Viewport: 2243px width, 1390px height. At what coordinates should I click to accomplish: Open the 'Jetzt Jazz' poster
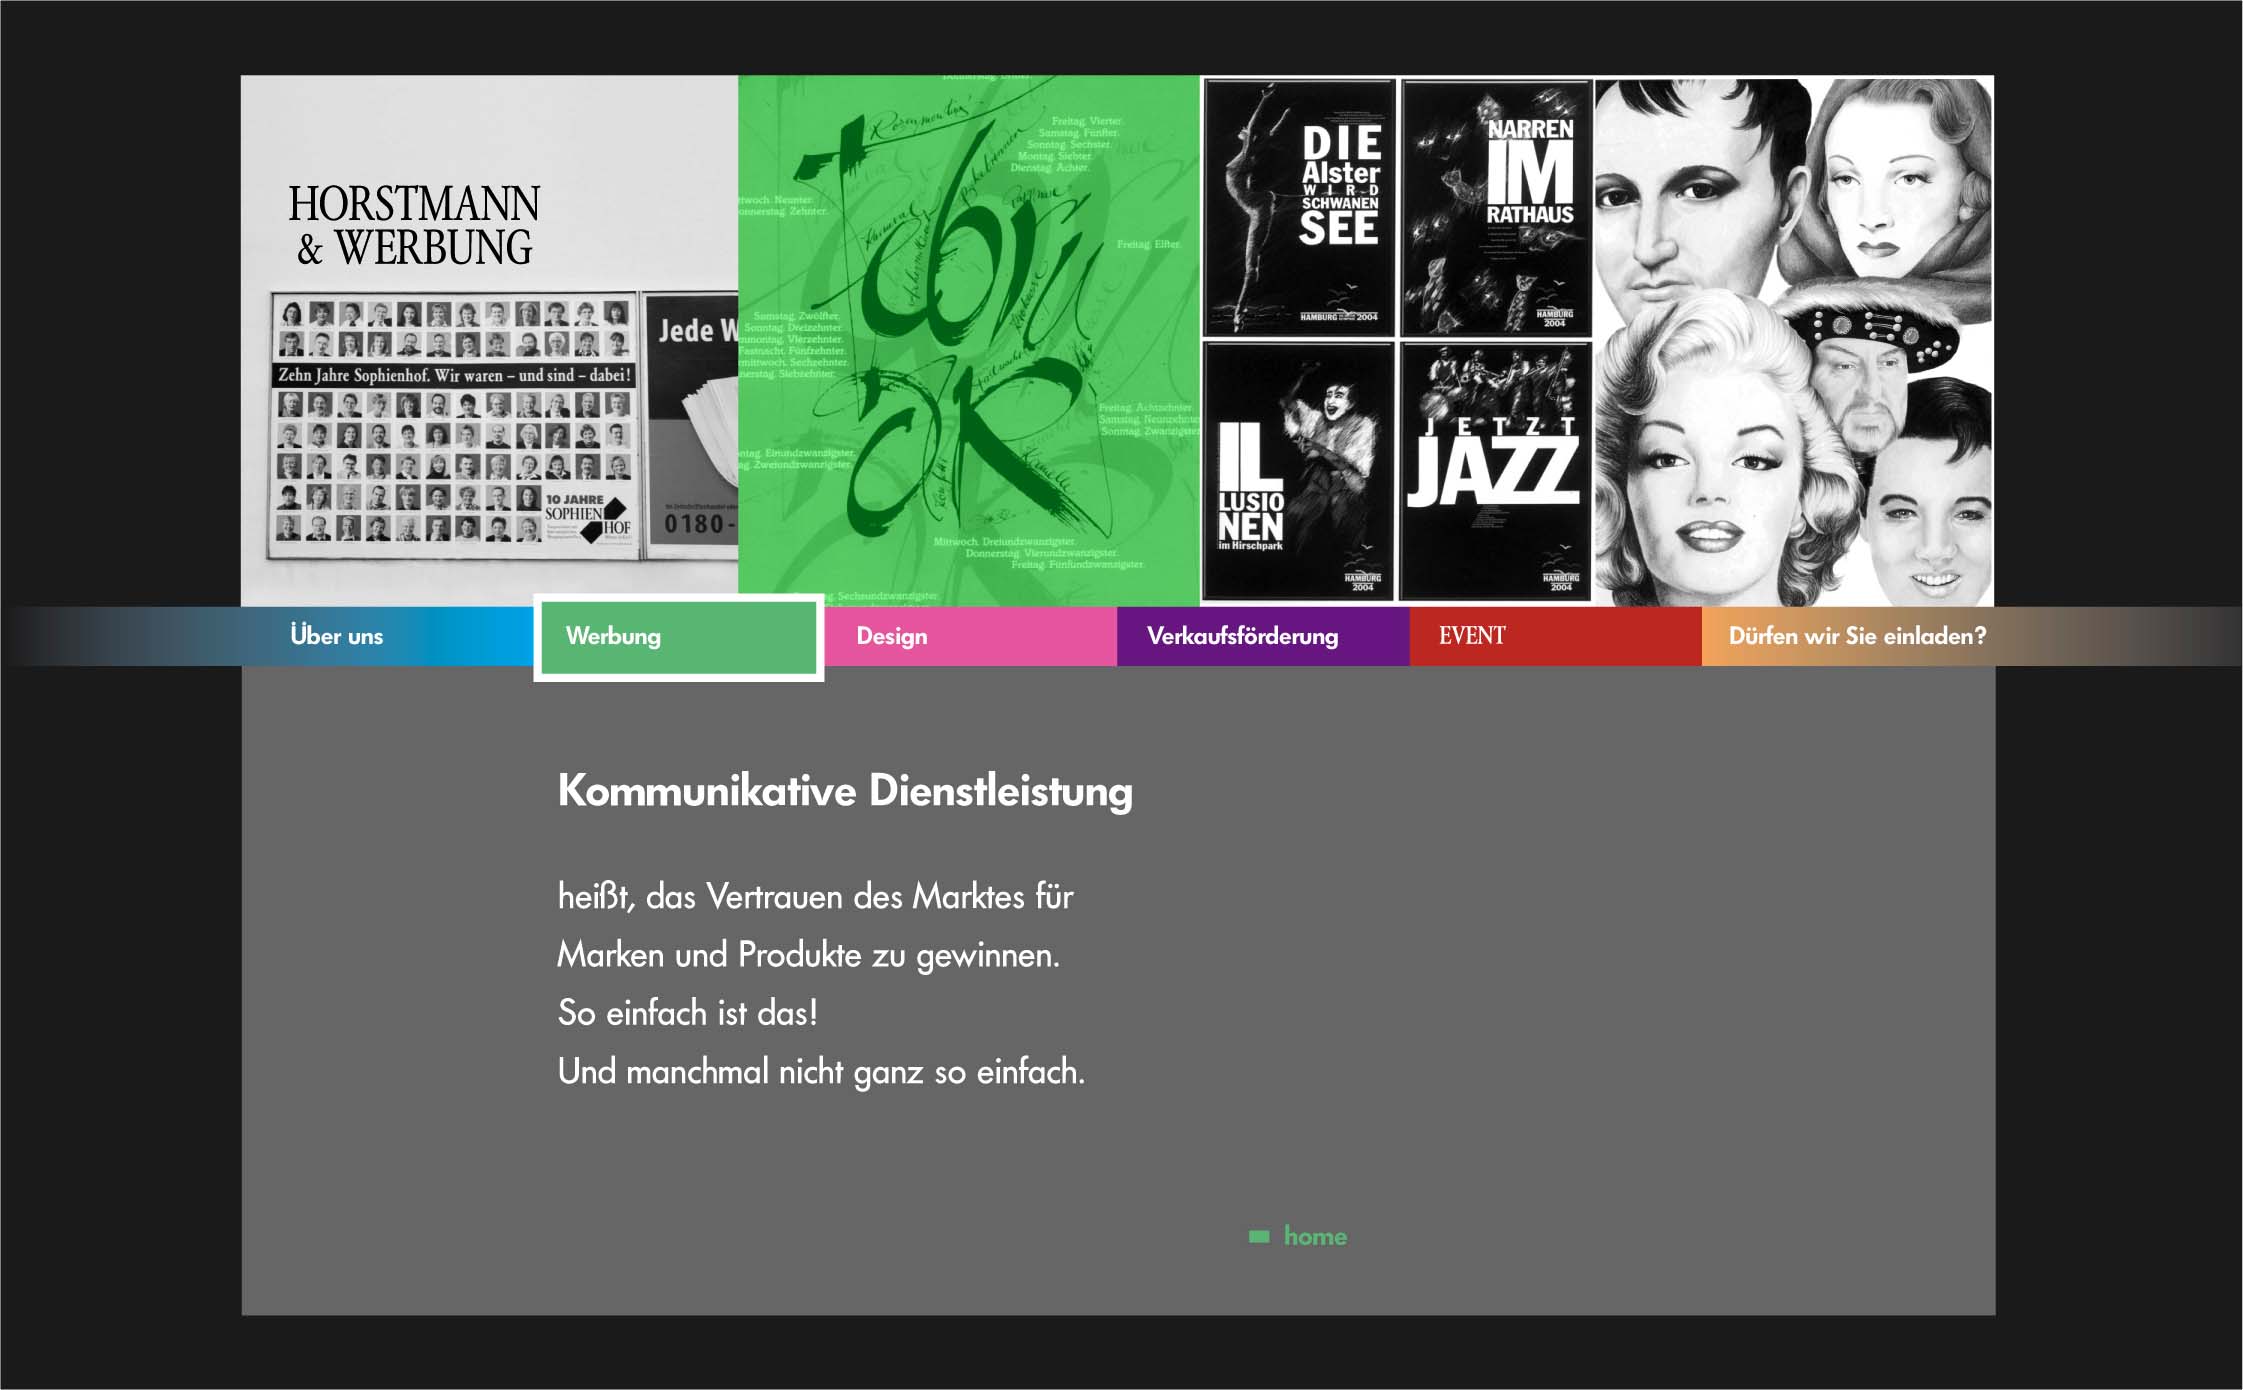(1495, 470)
